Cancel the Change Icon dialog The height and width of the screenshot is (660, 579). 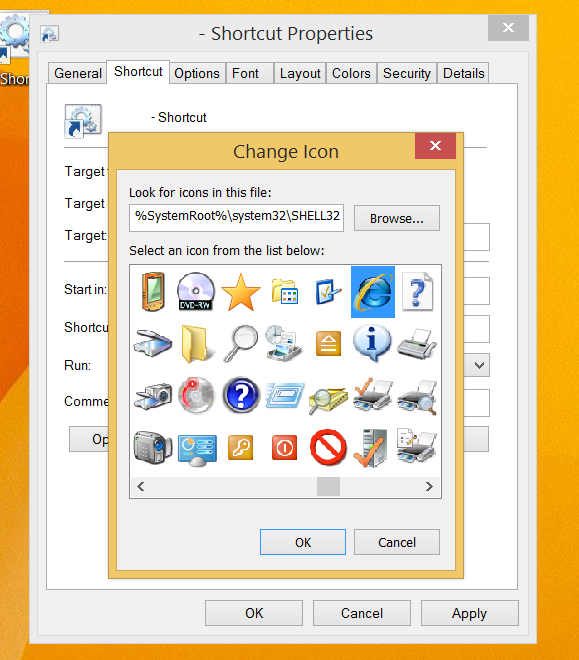(397, 542)
